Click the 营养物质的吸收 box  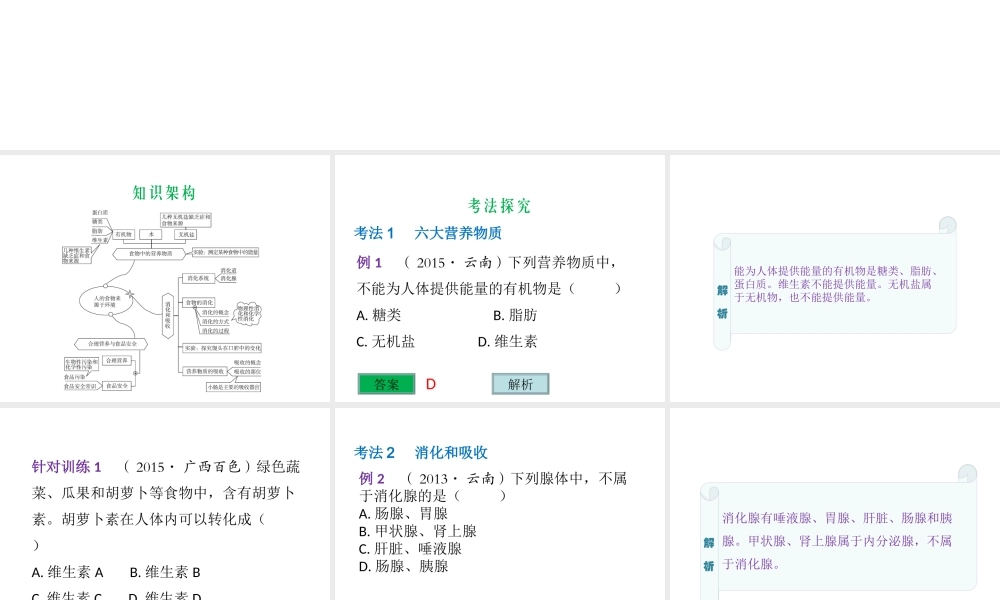point(205,371)
